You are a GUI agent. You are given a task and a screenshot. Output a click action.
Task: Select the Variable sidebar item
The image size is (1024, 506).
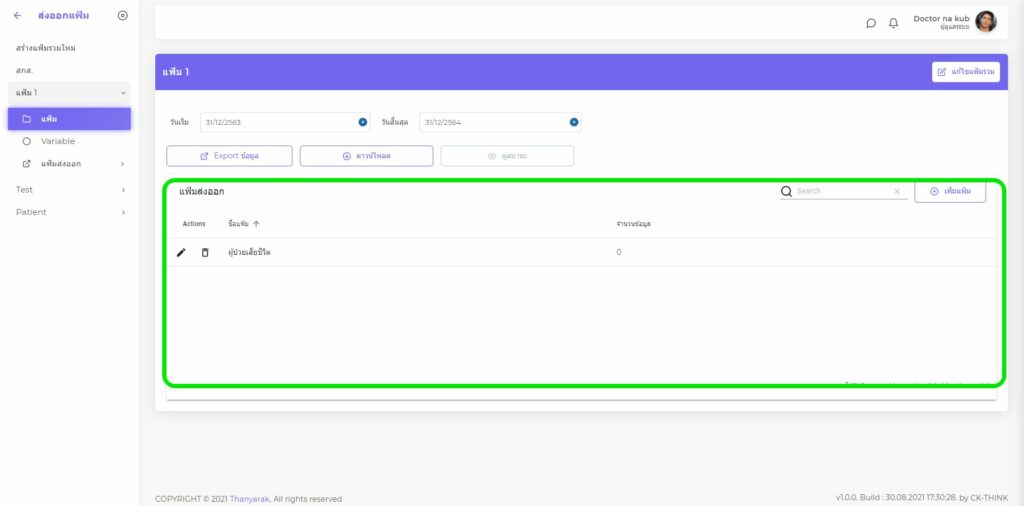click(x=58, y=141)
